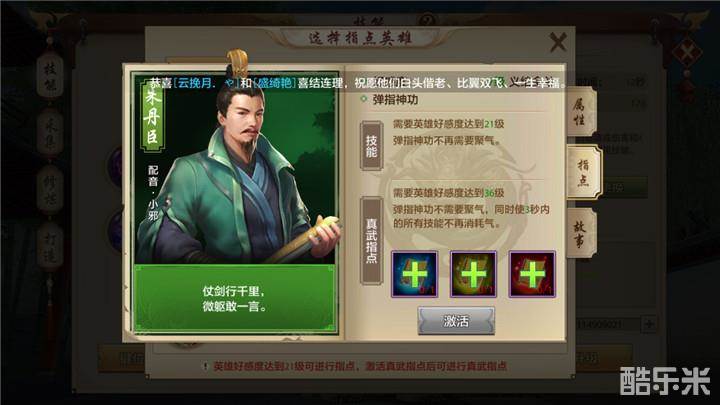The width and height of the screenshot is (720, 405).
Task: Click the 激活 button
Action: click(x=456, y=321)
